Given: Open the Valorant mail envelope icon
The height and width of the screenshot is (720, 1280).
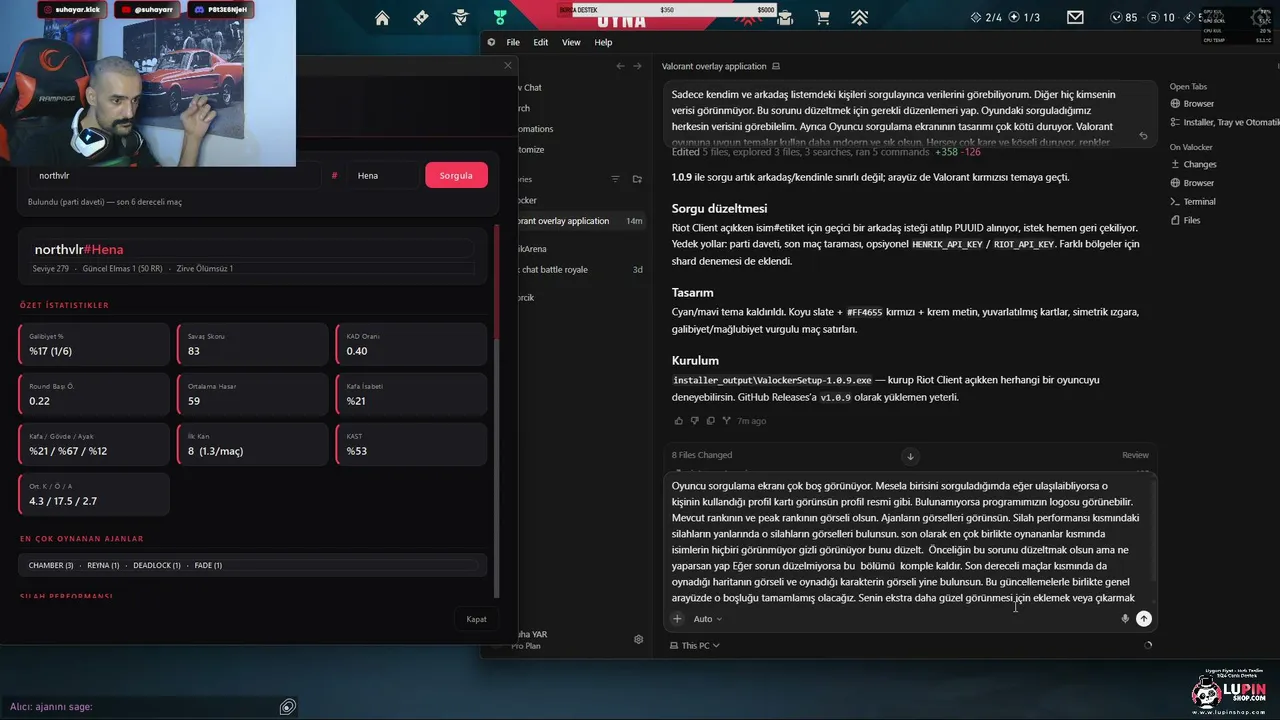Looking at the screenshot, I should tap(1075, 17).
